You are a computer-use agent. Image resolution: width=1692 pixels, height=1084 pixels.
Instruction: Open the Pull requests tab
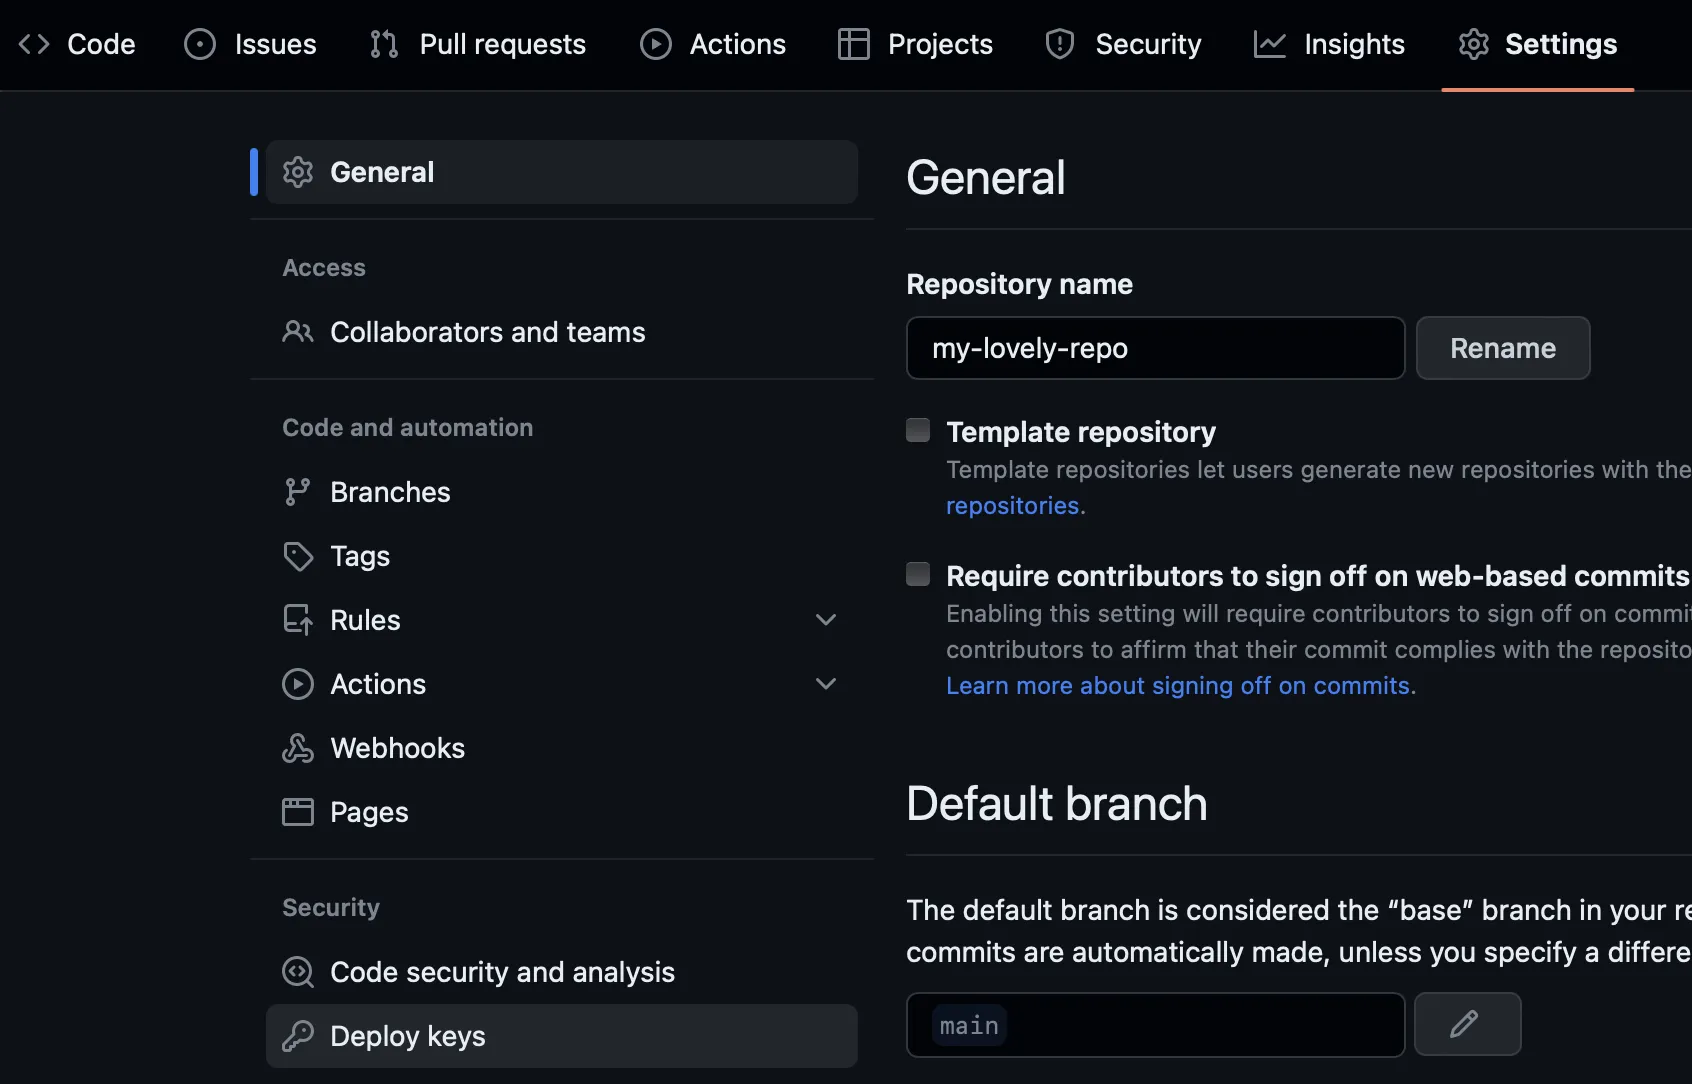point(478,44)
